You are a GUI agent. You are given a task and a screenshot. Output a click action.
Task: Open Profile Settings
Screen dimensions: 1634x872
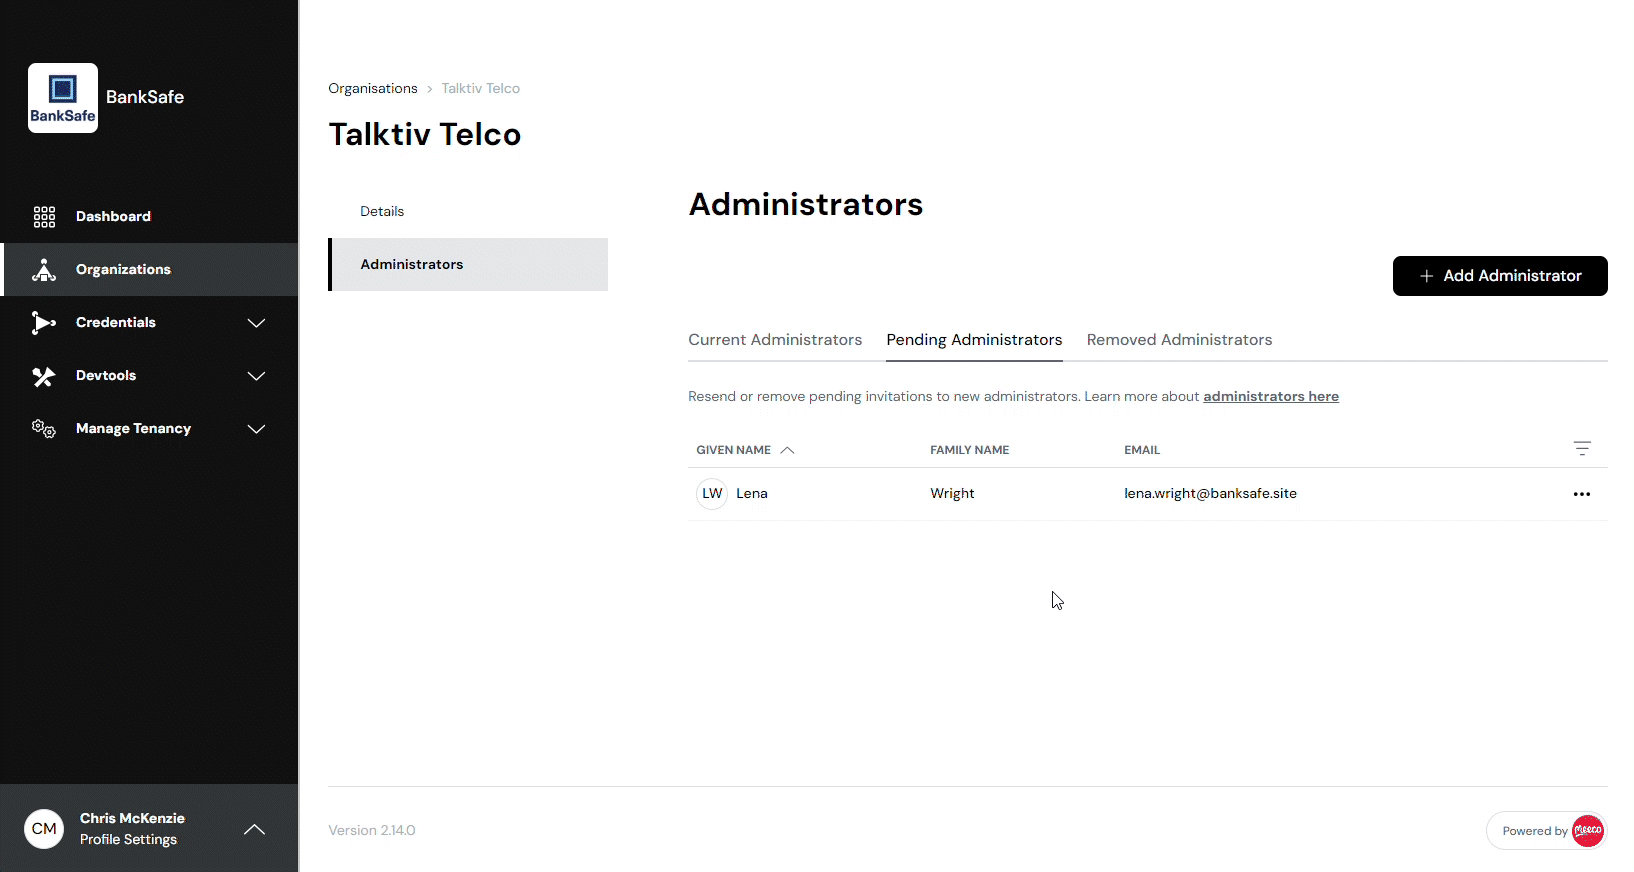coord(128,840)
